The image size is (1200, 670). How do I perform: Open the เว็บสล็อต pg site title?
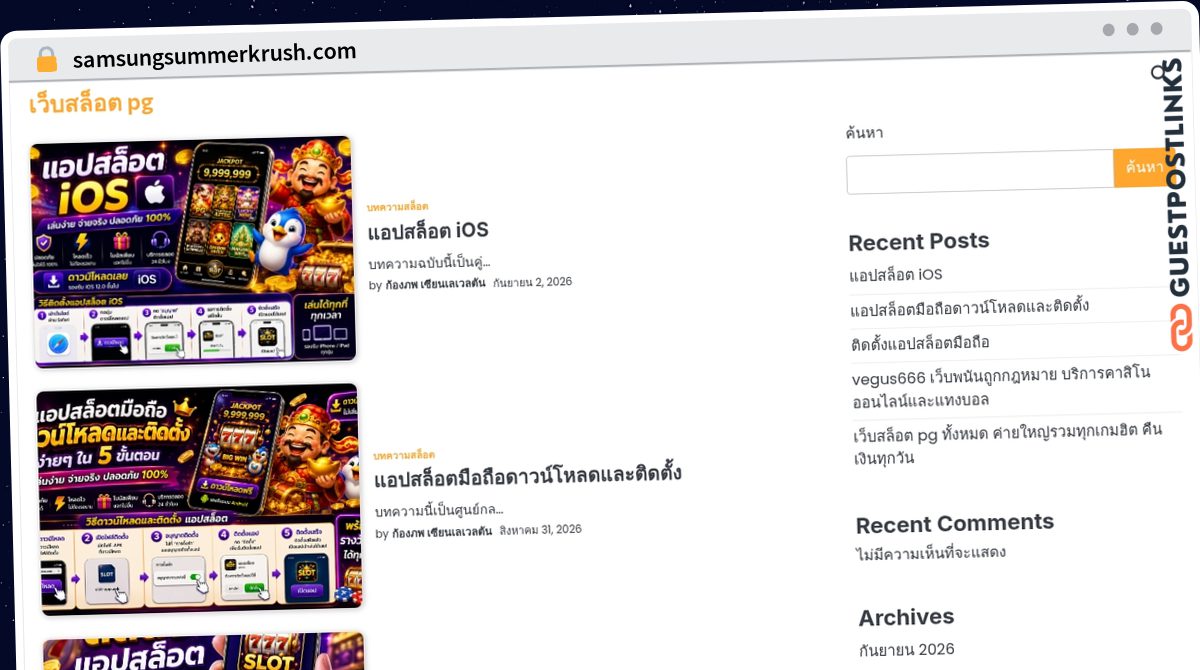[x=91, y=103]
